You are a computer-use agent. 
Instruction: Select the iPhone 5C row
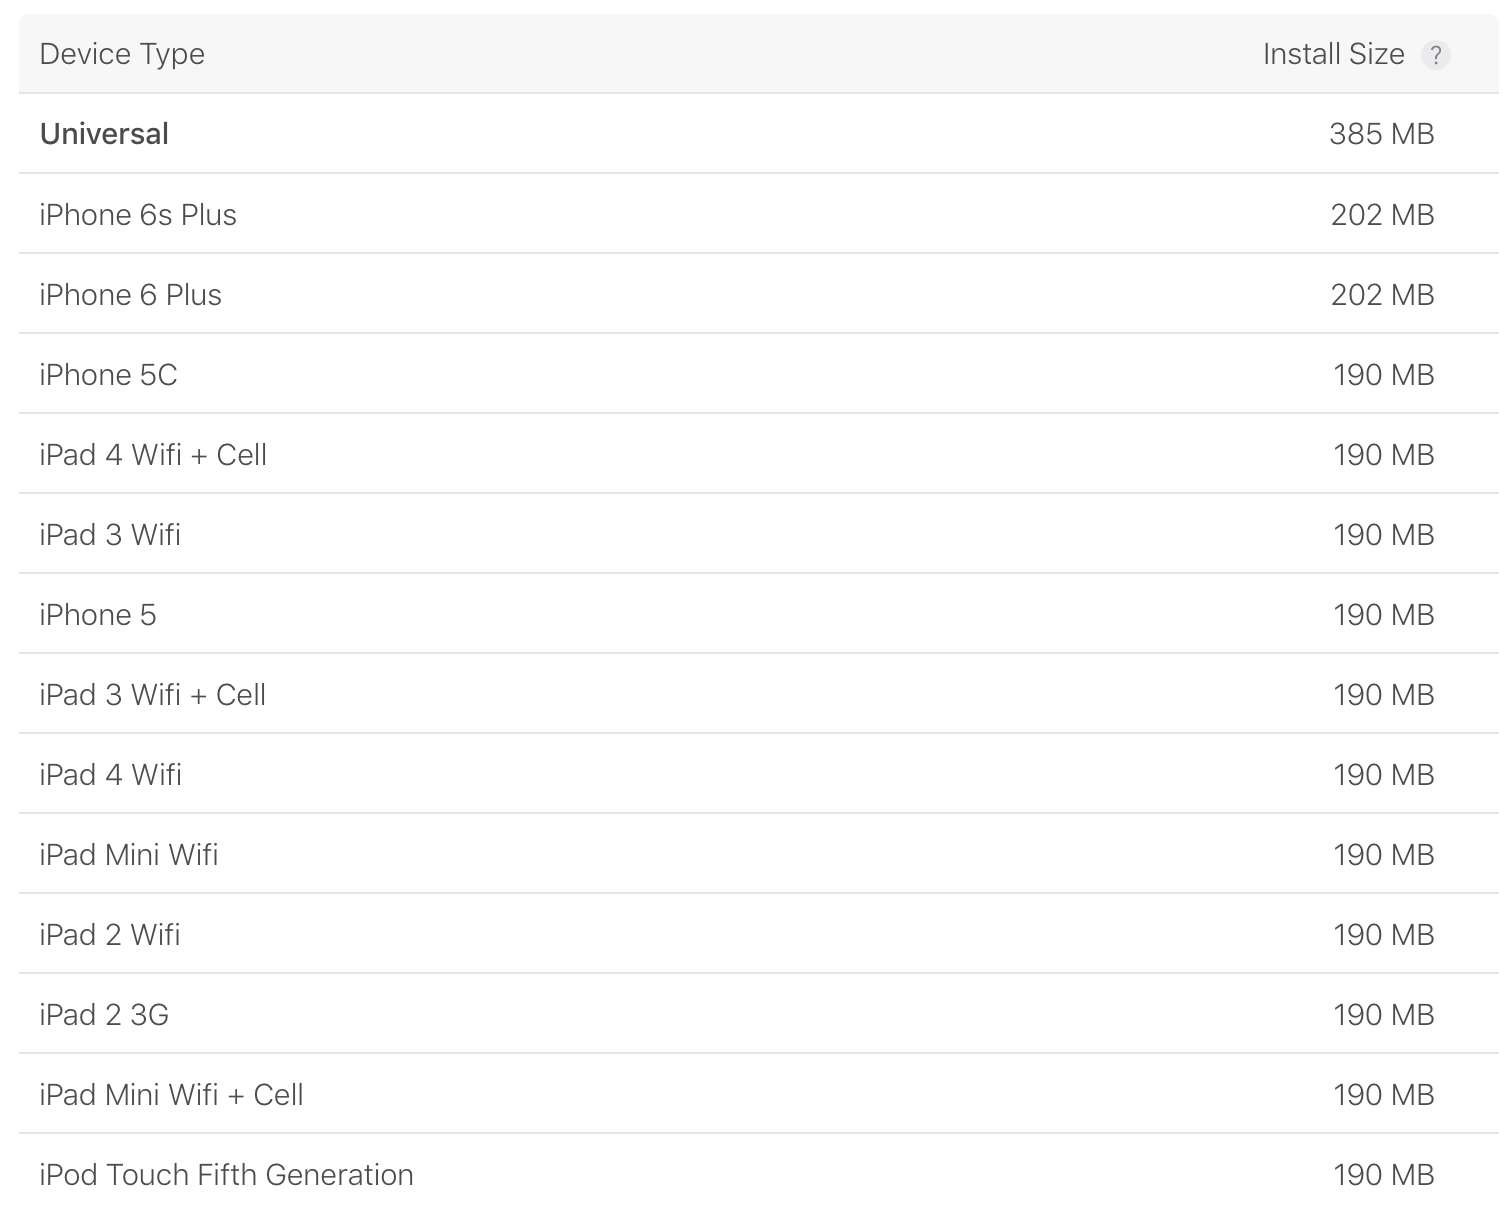(x=758, y=374)
